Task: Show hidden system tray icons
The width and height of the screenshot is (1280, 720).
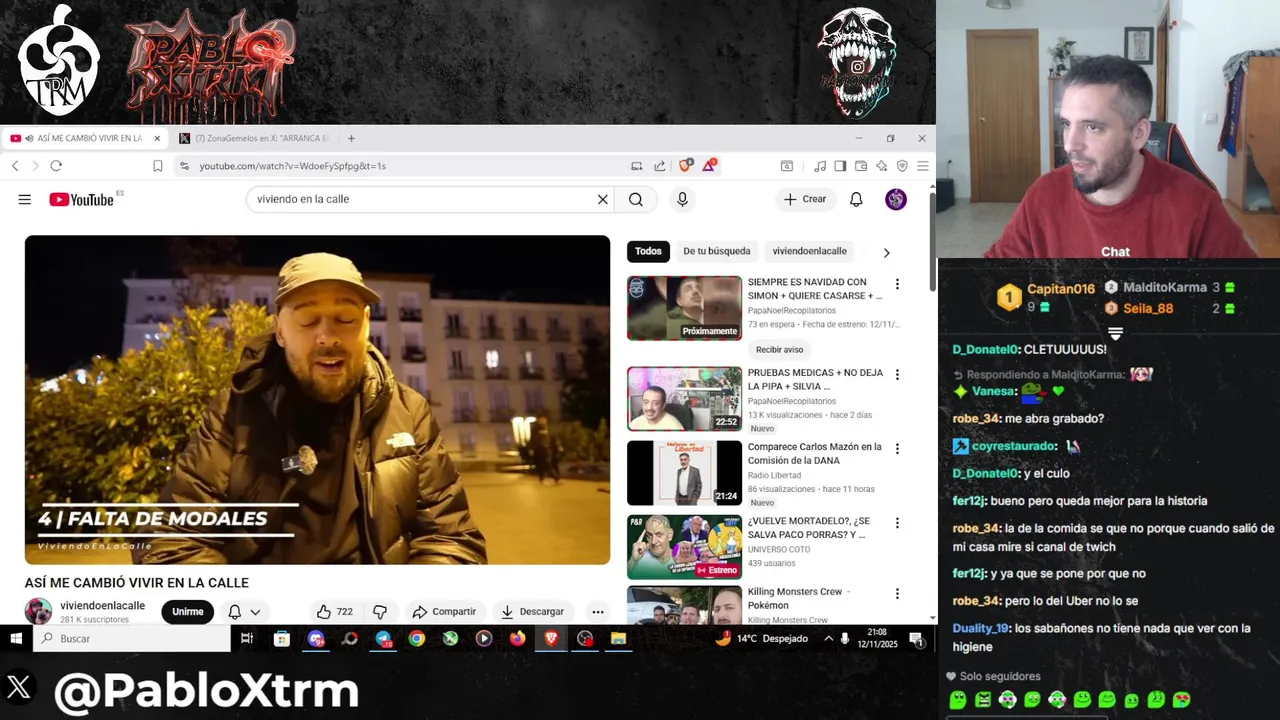Action: 828,638
